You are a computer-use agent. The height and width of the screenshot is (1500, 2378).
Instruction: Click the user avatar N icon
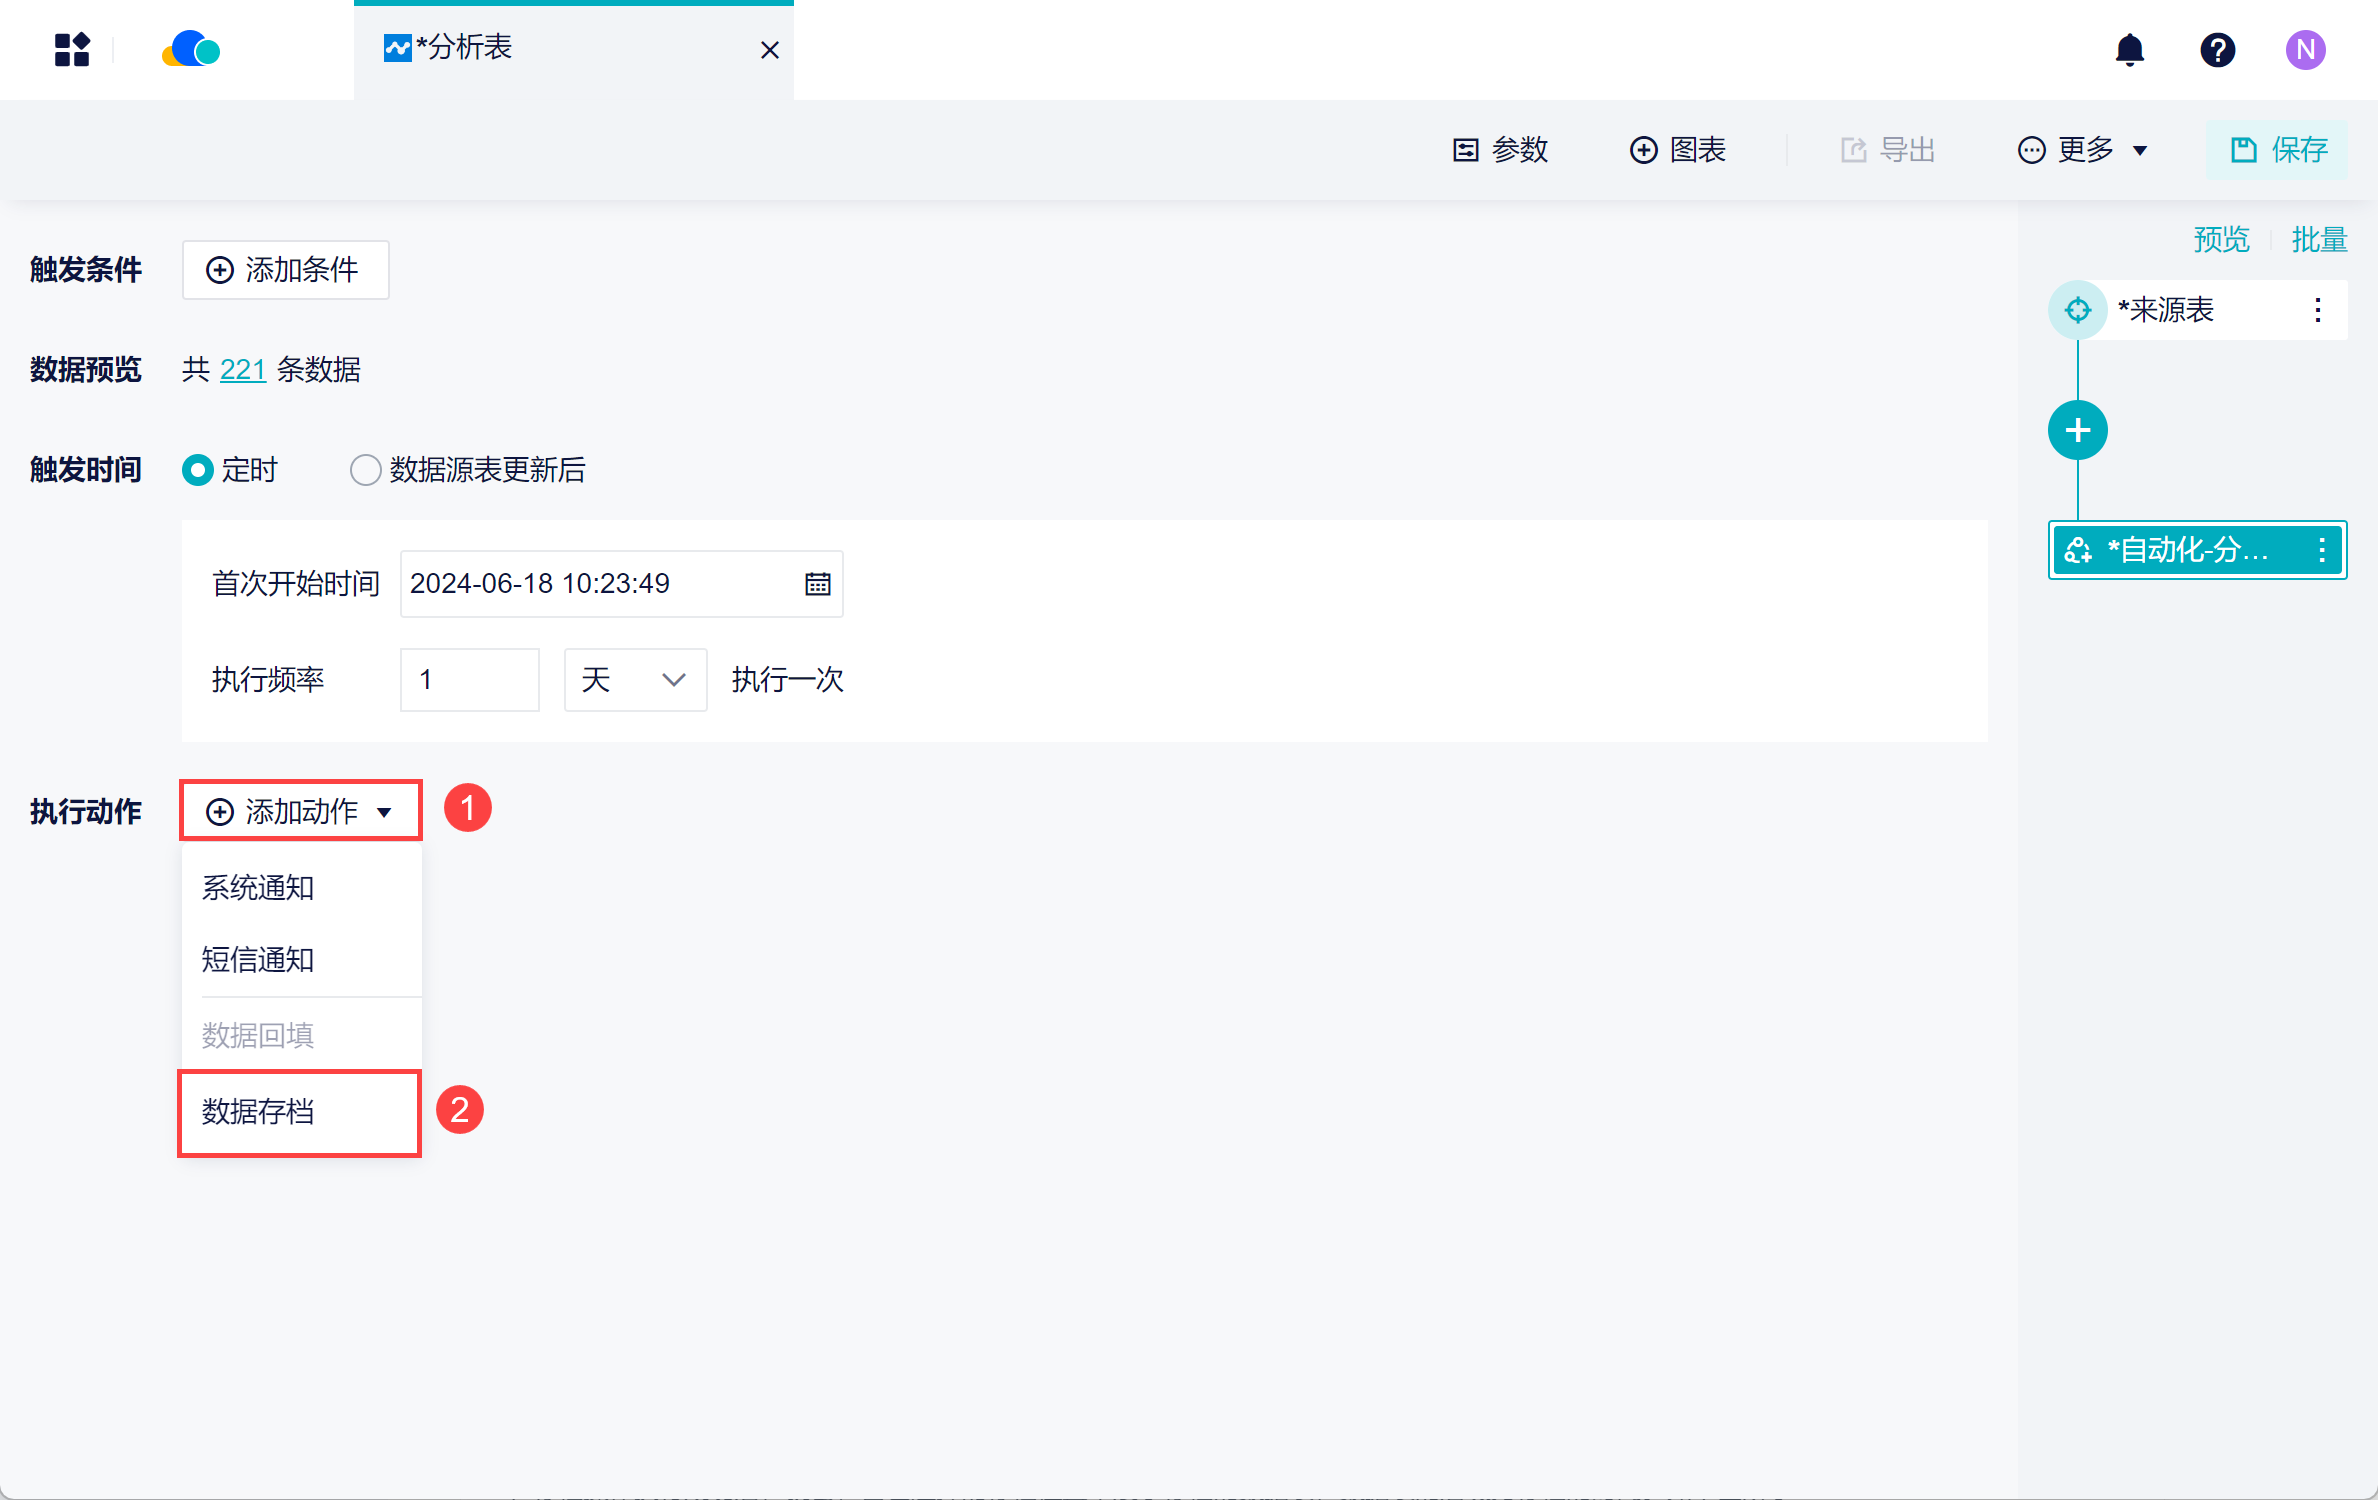coord(2304,49)
